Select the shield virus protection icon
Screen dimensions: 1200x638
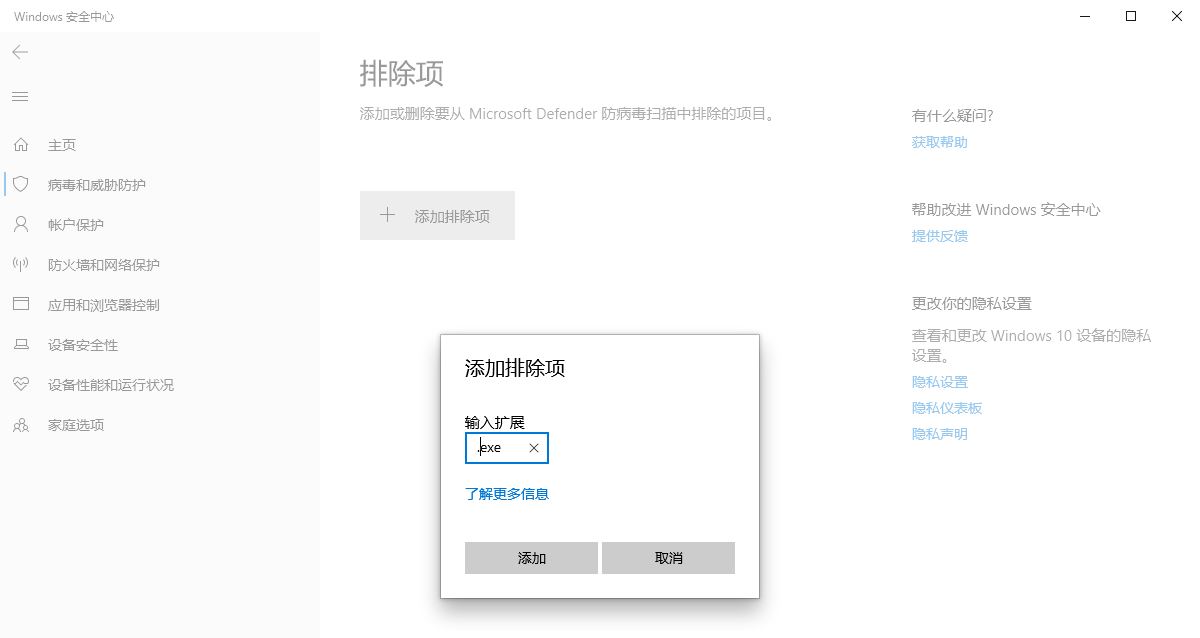pos(20,185)
